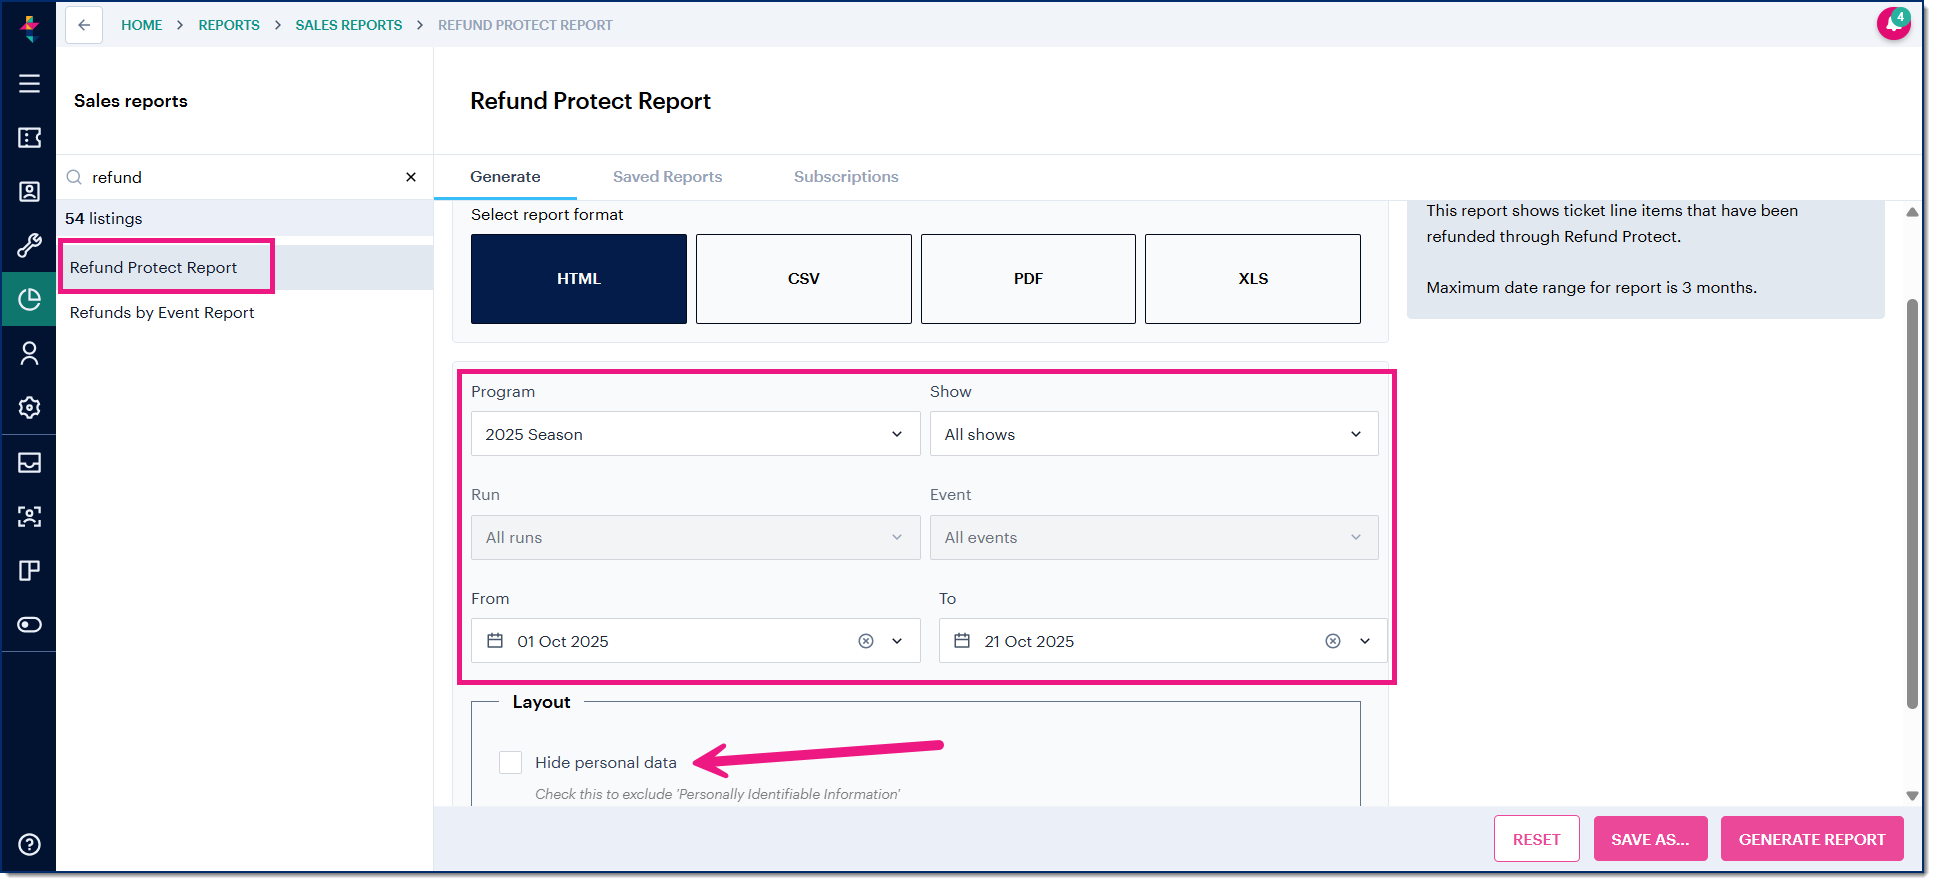Click the refund search input field
The width and height of the screenshot is (1934, 883).
(x=245, y=177)
